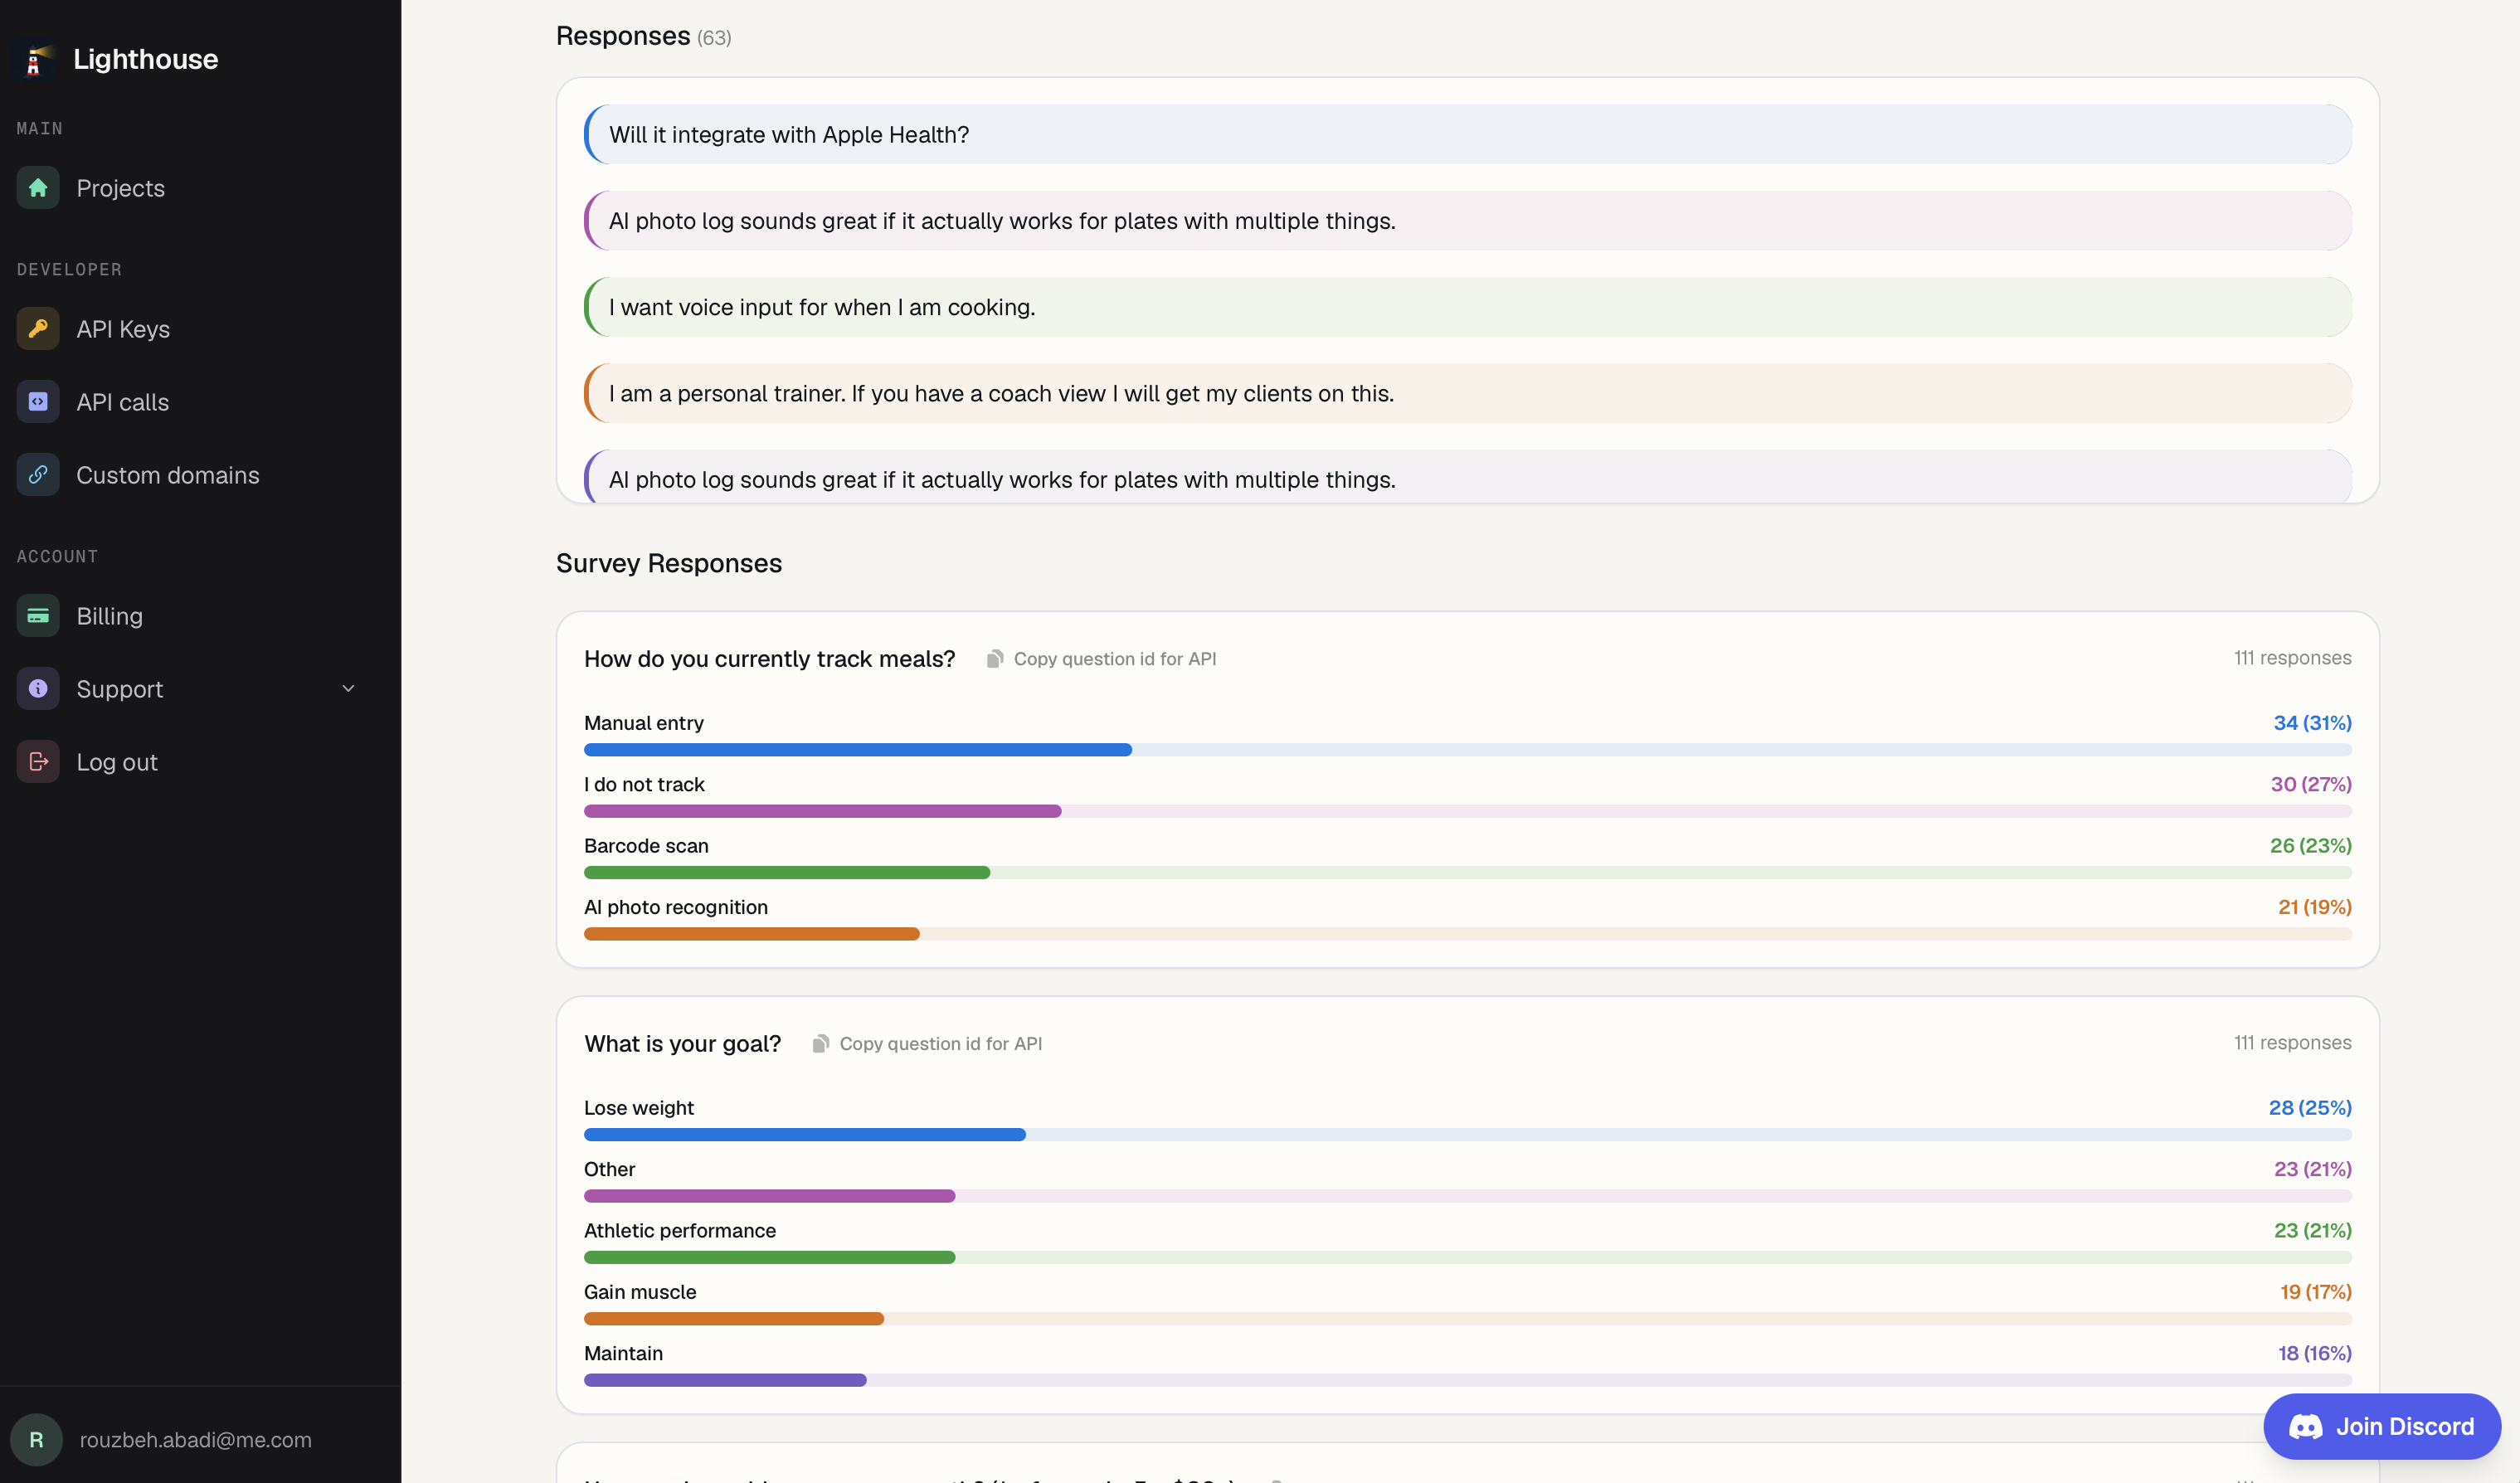
Task: Select the API calls code icon
Action: [38, 402]
